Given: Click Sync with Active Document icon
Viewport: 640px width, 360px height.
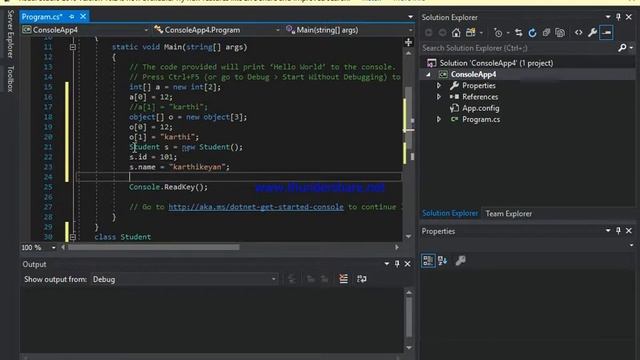Looking at the screenshot, I should (x=518, y=33).
